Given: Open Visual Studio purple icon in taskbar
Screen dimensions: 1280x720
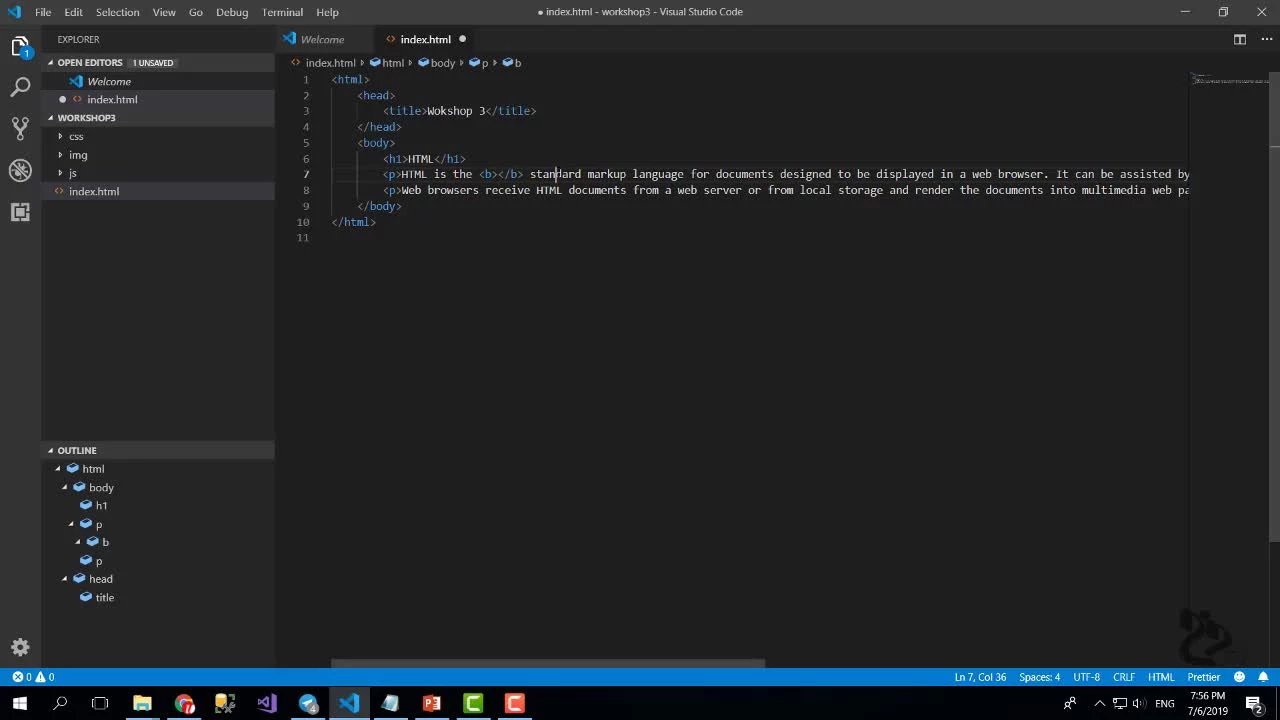Looking at the screenshot, I should [x=266, y=703].
